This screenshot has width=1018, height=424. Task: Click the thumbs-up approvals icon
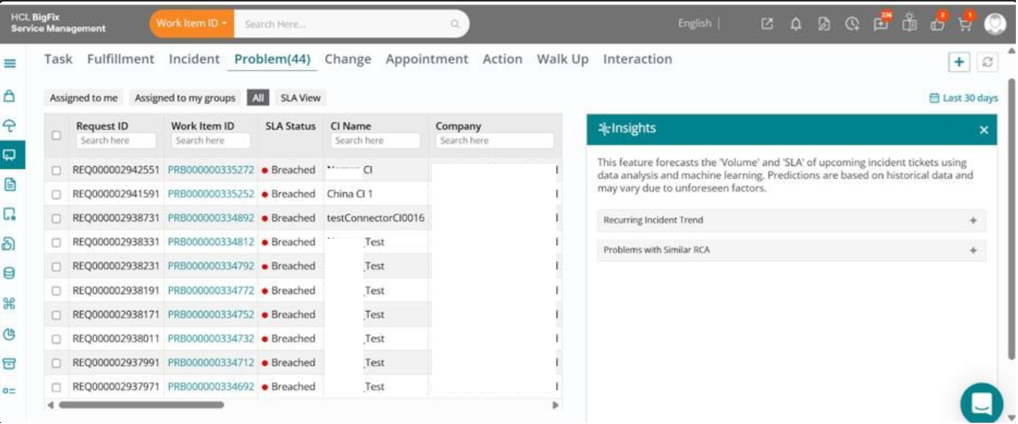point(937,24)
